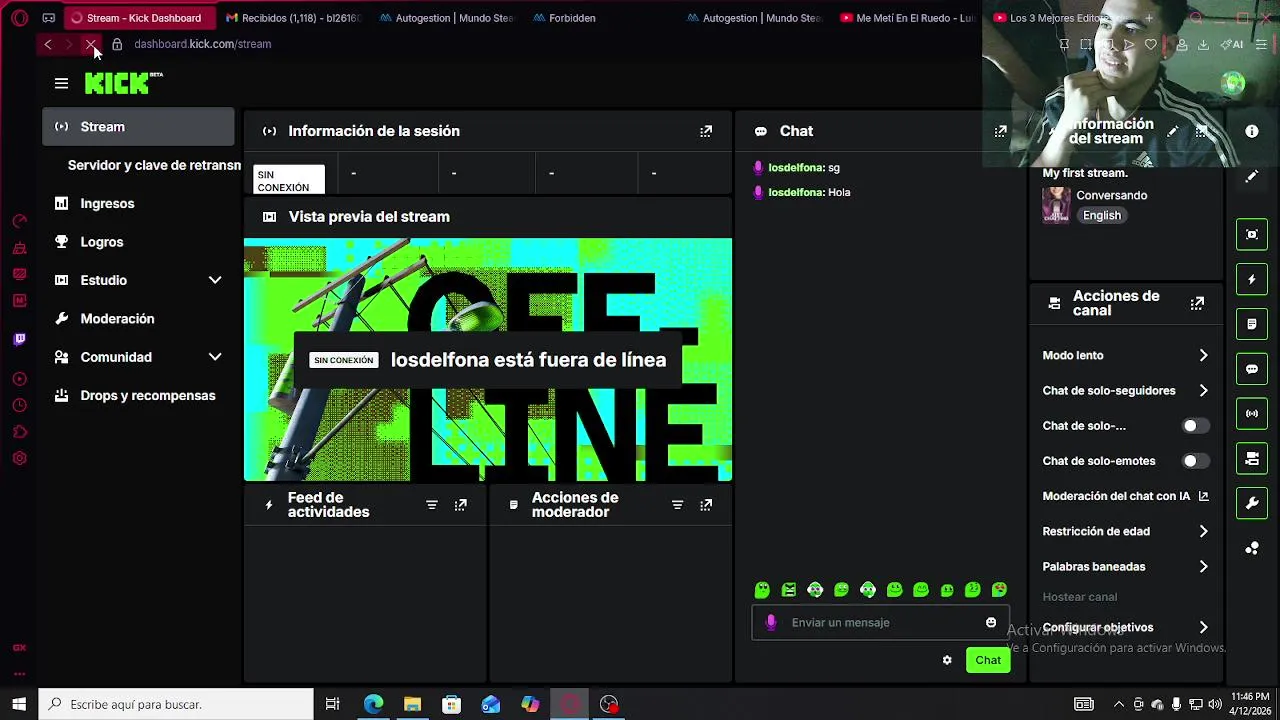Click the pencil edit icon in right sidebar
Viewport: 1280px width, 720px height.
[1252, 177]
